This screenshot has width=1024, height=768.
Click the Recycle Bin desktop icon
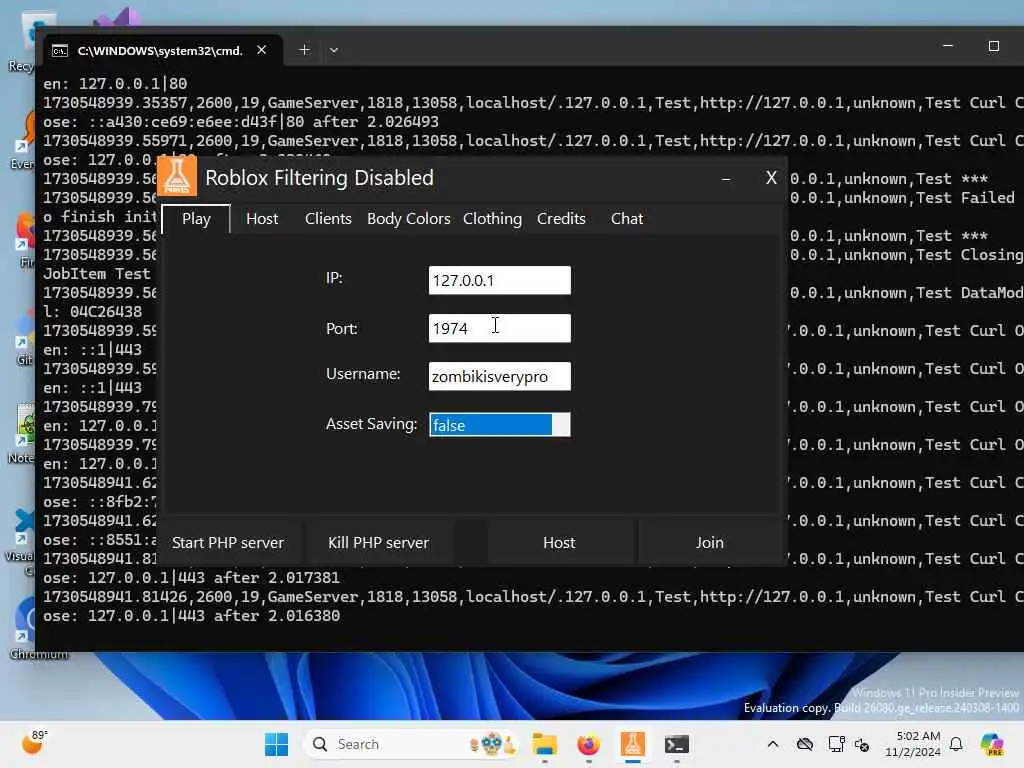[x=22, y=40]
